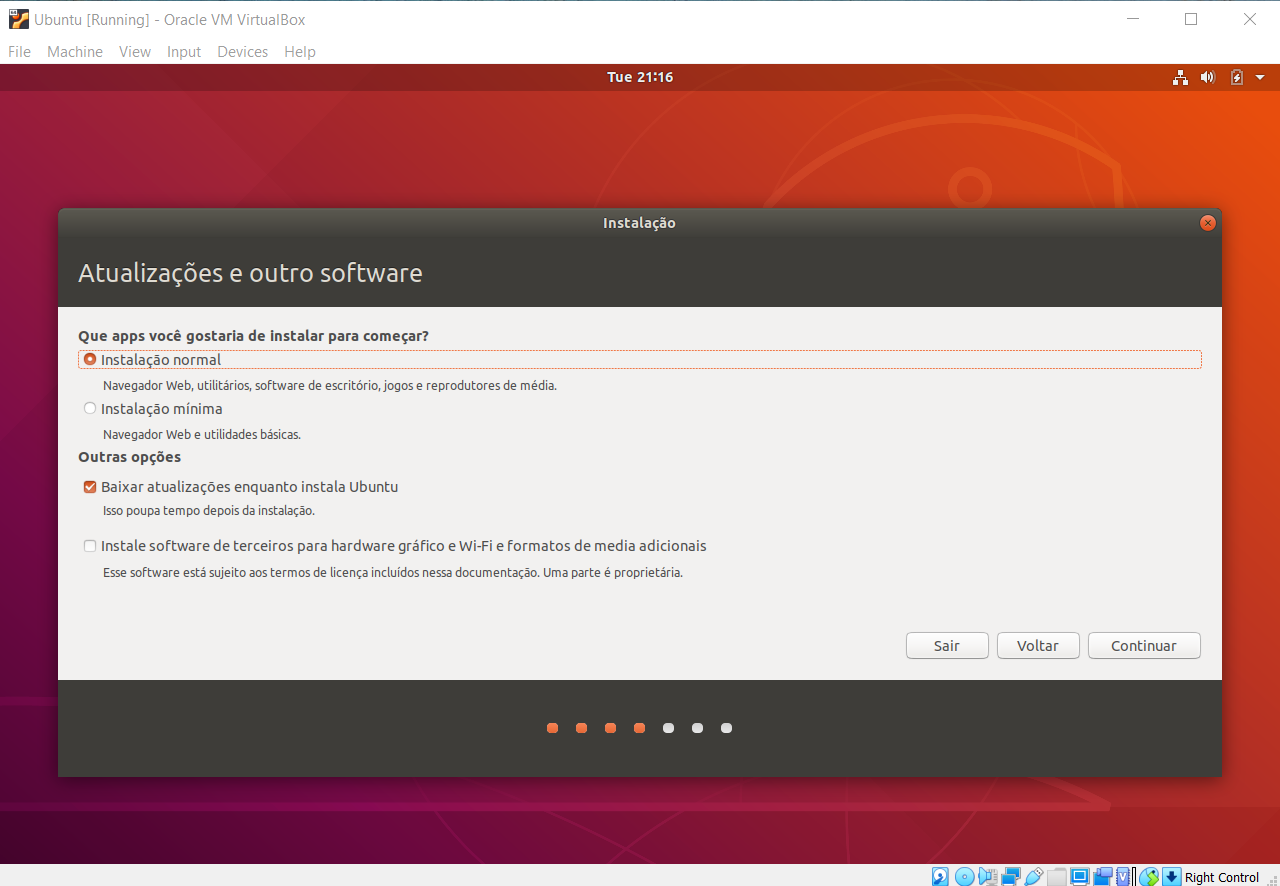Click the 'Isso poupa tempo depois da instalação.' text

click(x=209, y=510)
